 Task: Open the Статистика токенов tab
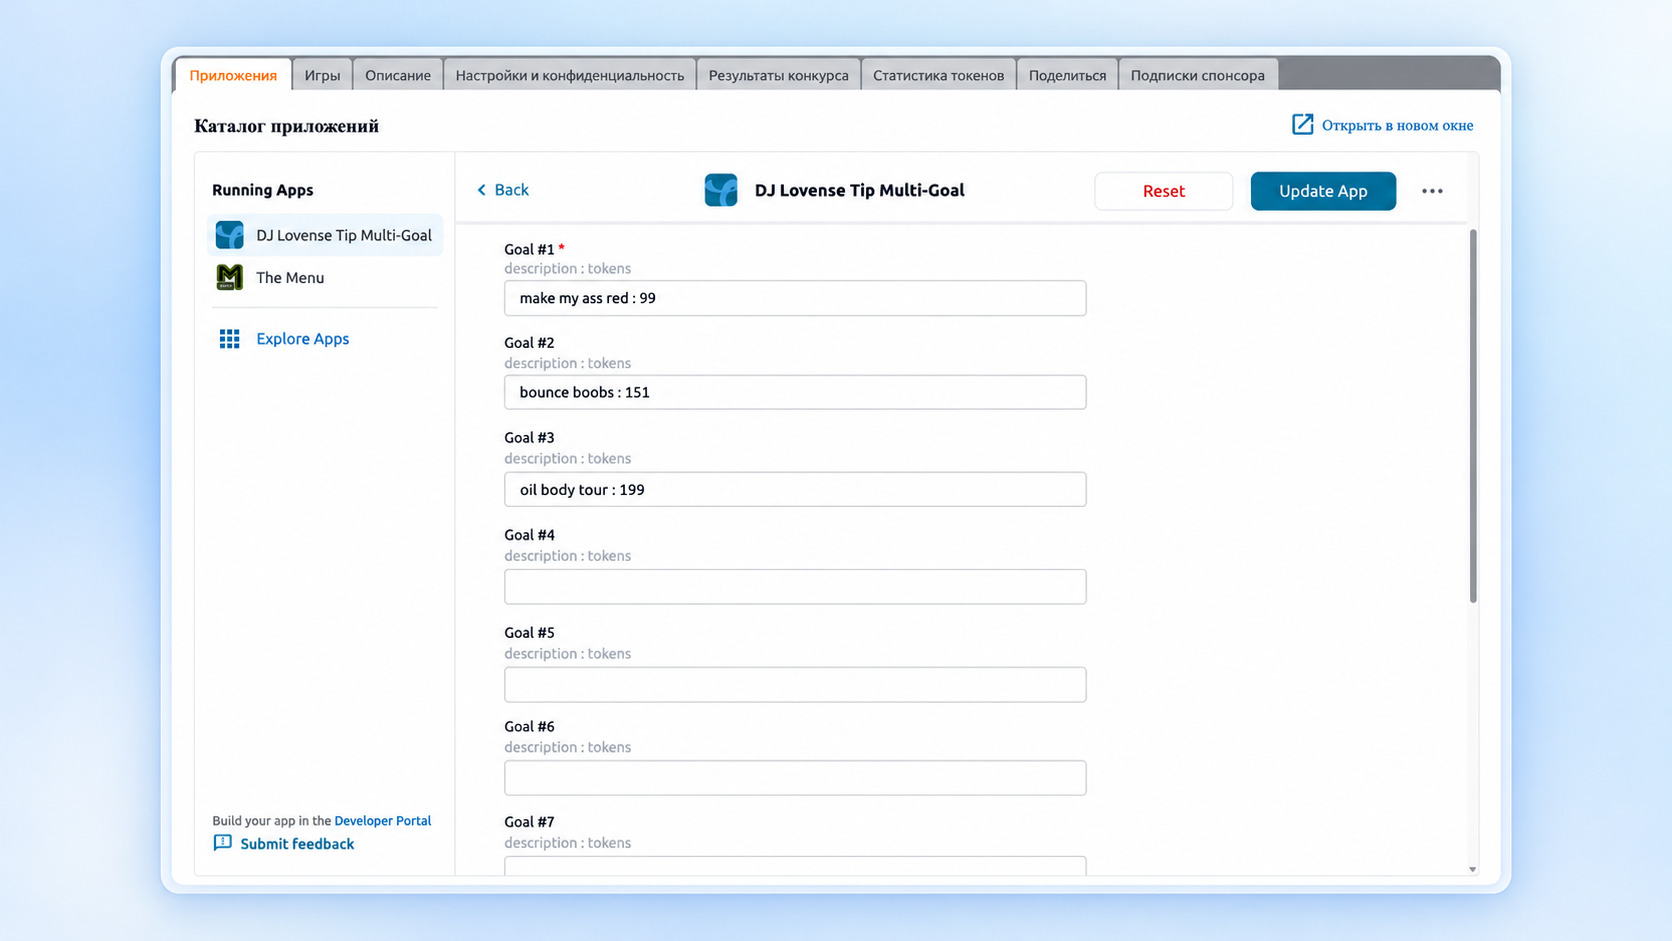click(x=938, y=75)
